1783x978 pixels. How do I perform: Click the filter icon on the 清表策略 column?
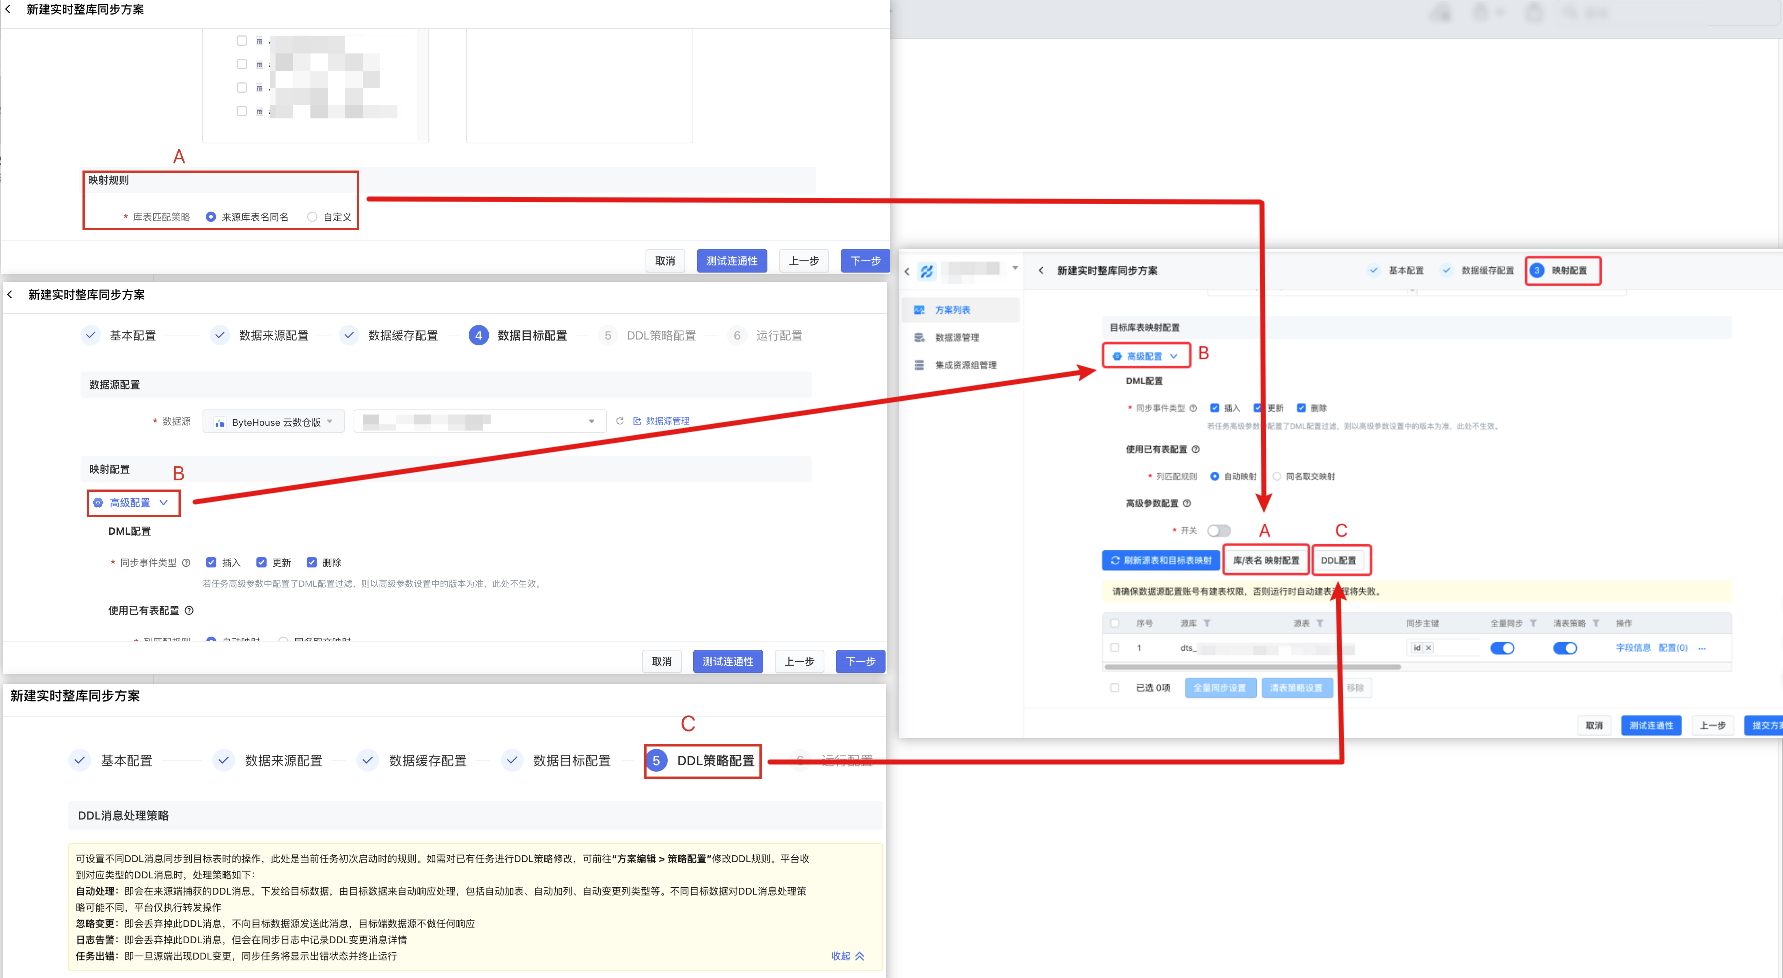[x=1596, y=623]
